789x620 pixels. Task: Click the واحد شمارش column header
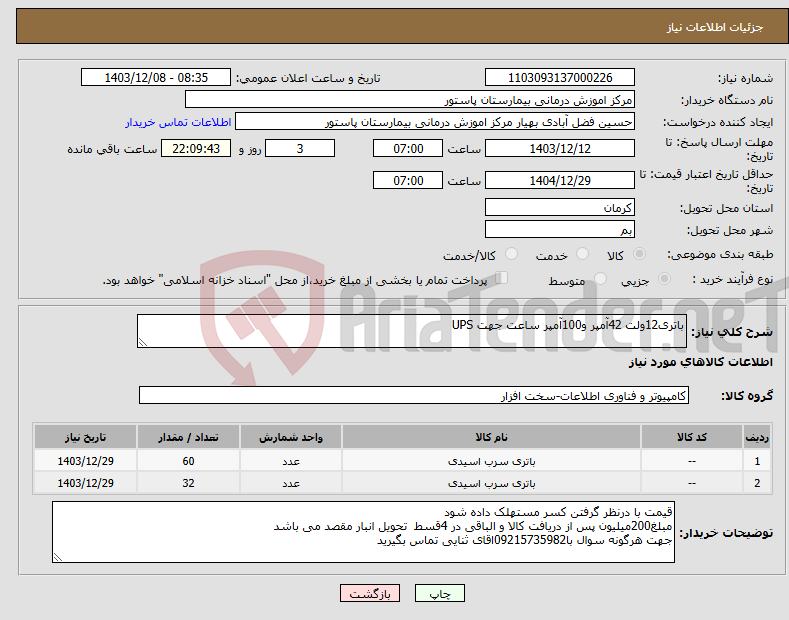[x=291, y=437]
